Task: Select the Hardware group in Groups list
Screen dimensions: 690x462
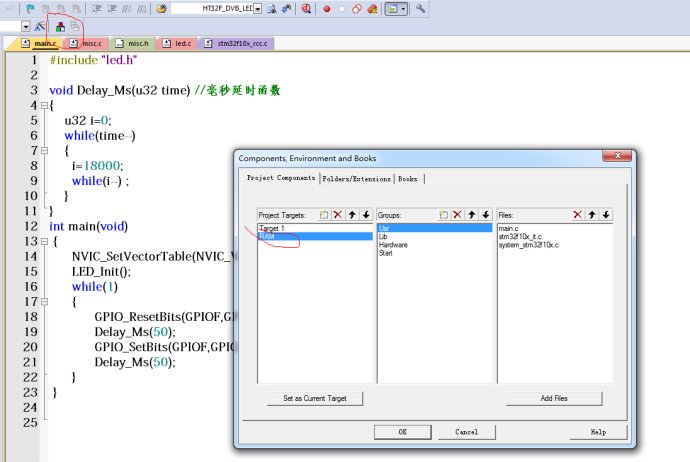Action: tap(394, 244)
